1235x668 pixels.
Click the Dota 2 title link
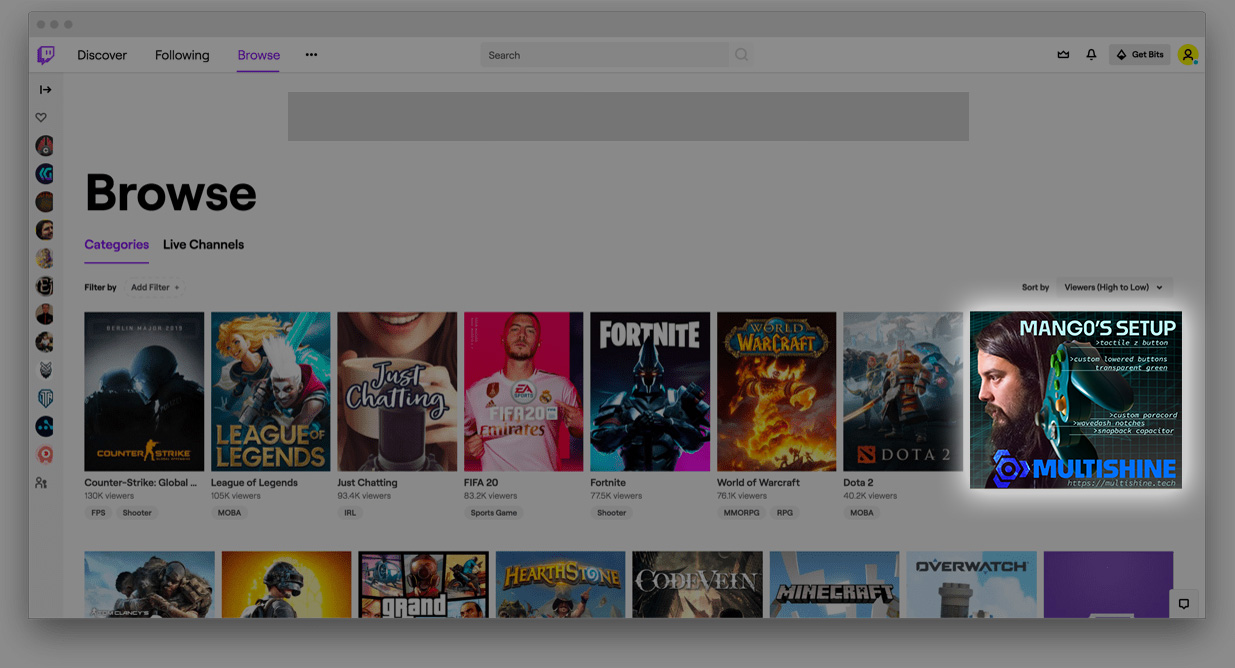click(x=858, y=483)
